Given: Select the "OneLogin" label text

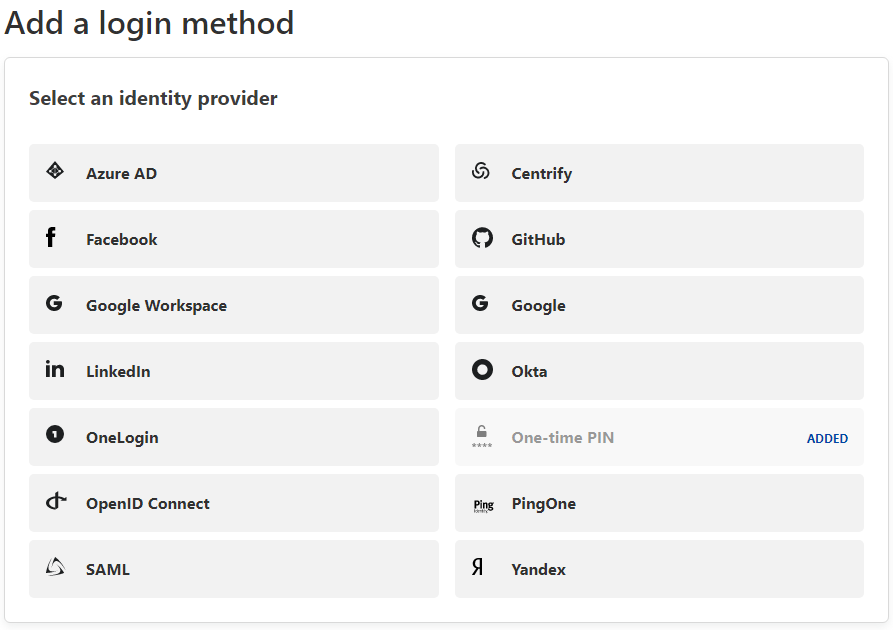Looking at the screenshot, I should click(122, 438).
